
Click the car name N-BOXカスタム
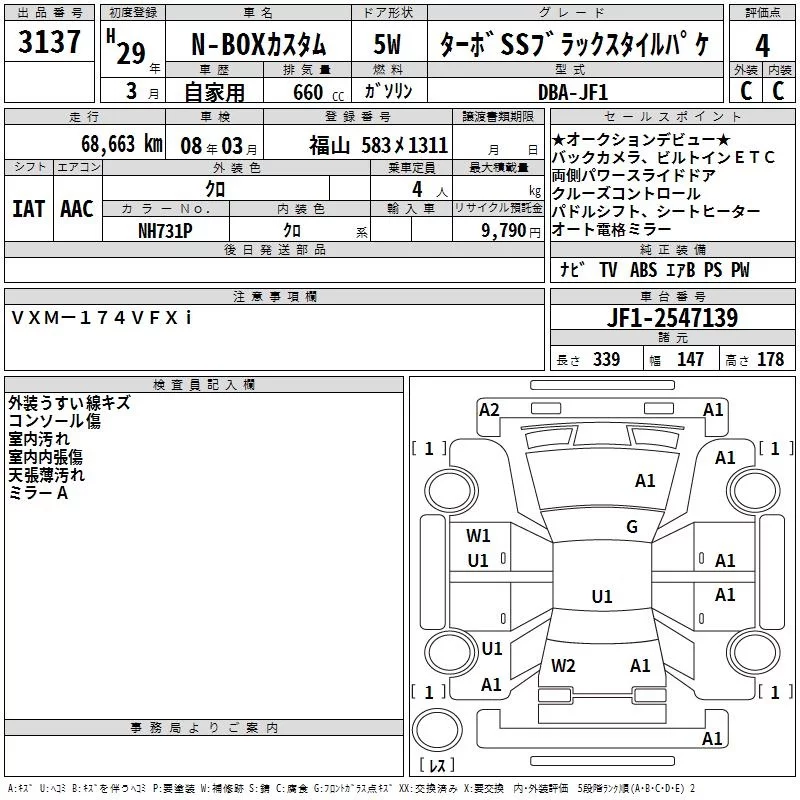coord(258,45)
